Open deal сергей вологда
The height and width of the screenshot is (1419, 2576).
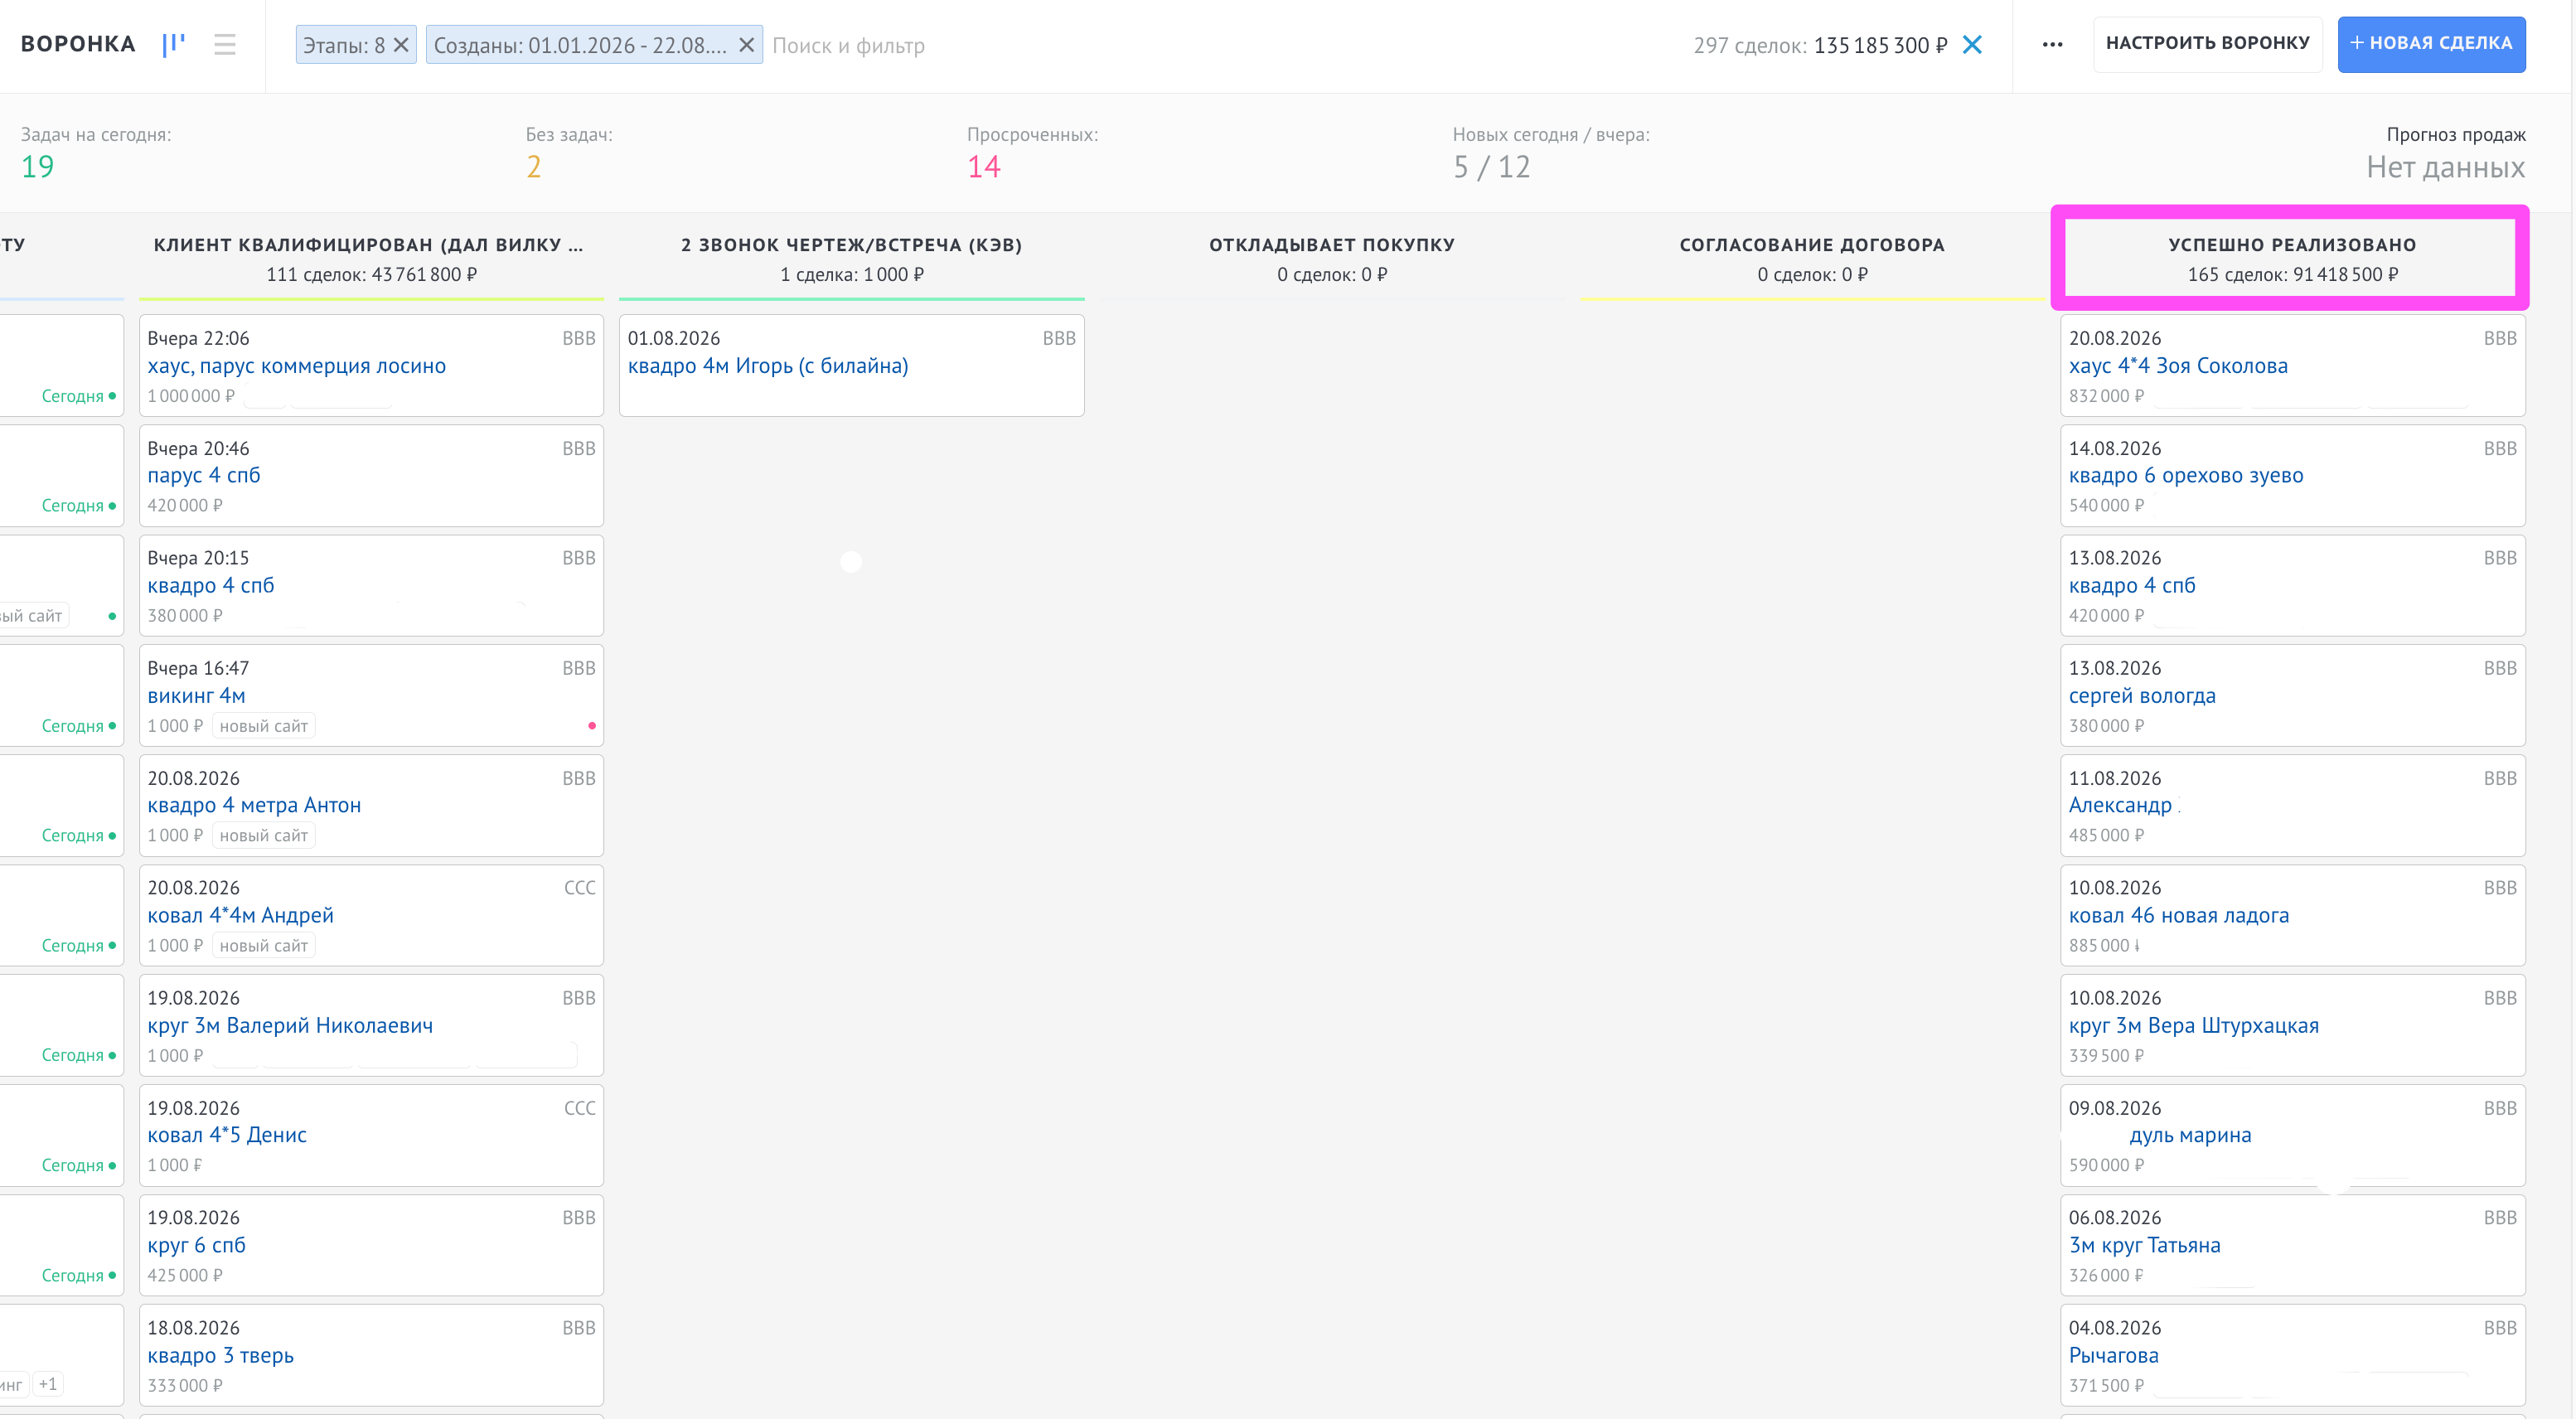click(2142, 696)
